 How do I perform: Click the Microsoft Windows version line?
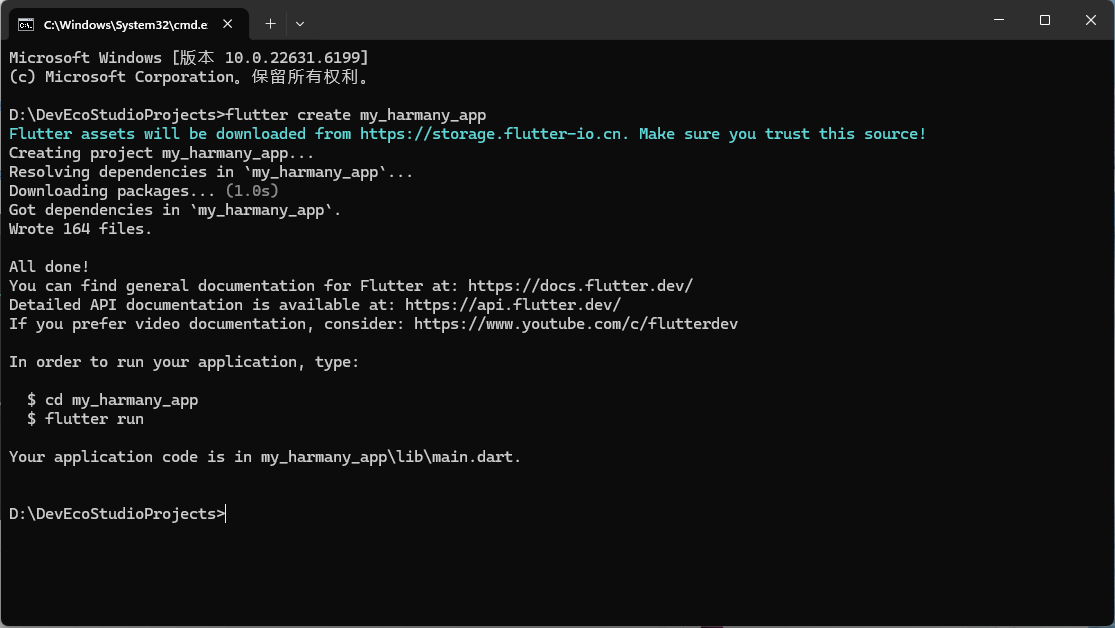click(x=188, y=58)
